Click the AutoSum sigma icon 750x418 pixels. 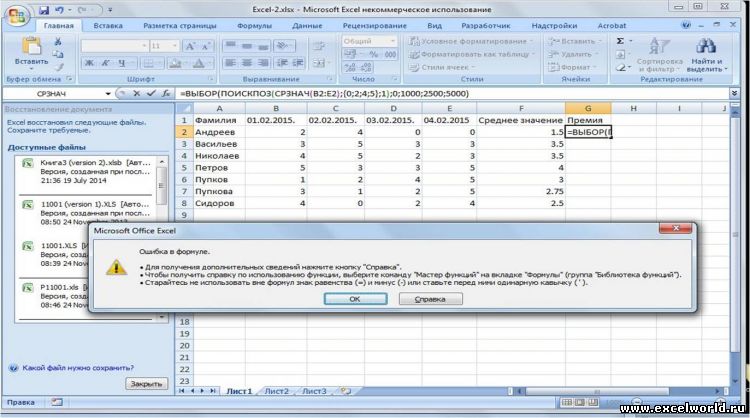click(x=620, y=41)
